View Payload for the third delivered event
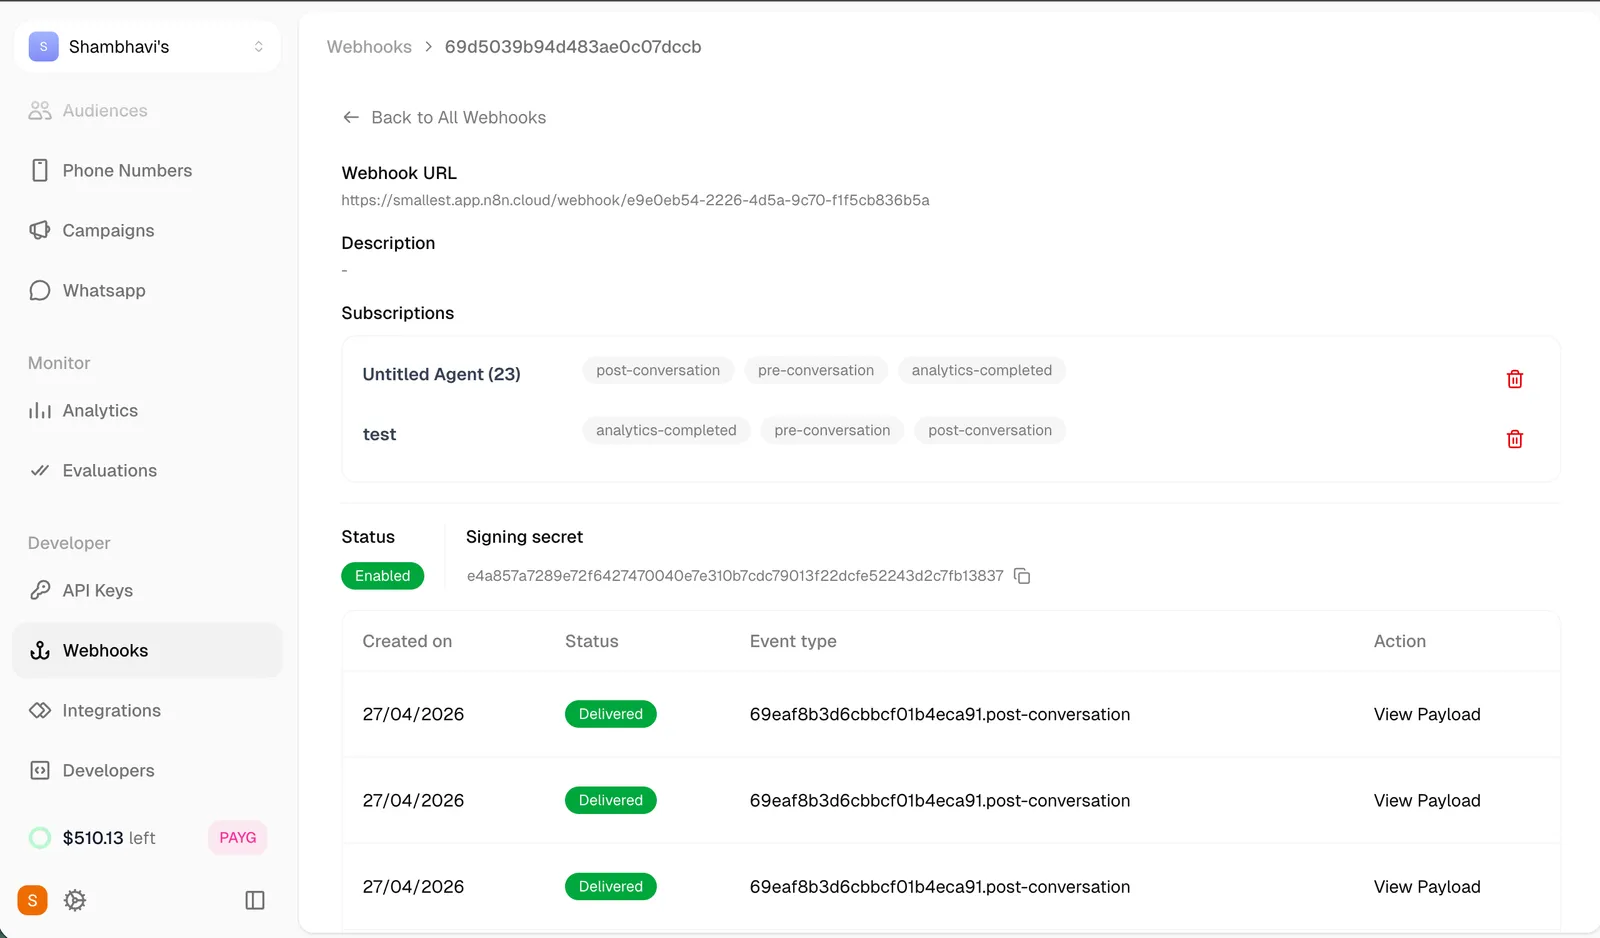Viewport: 1600px width, 938px height. [1427, 886]
